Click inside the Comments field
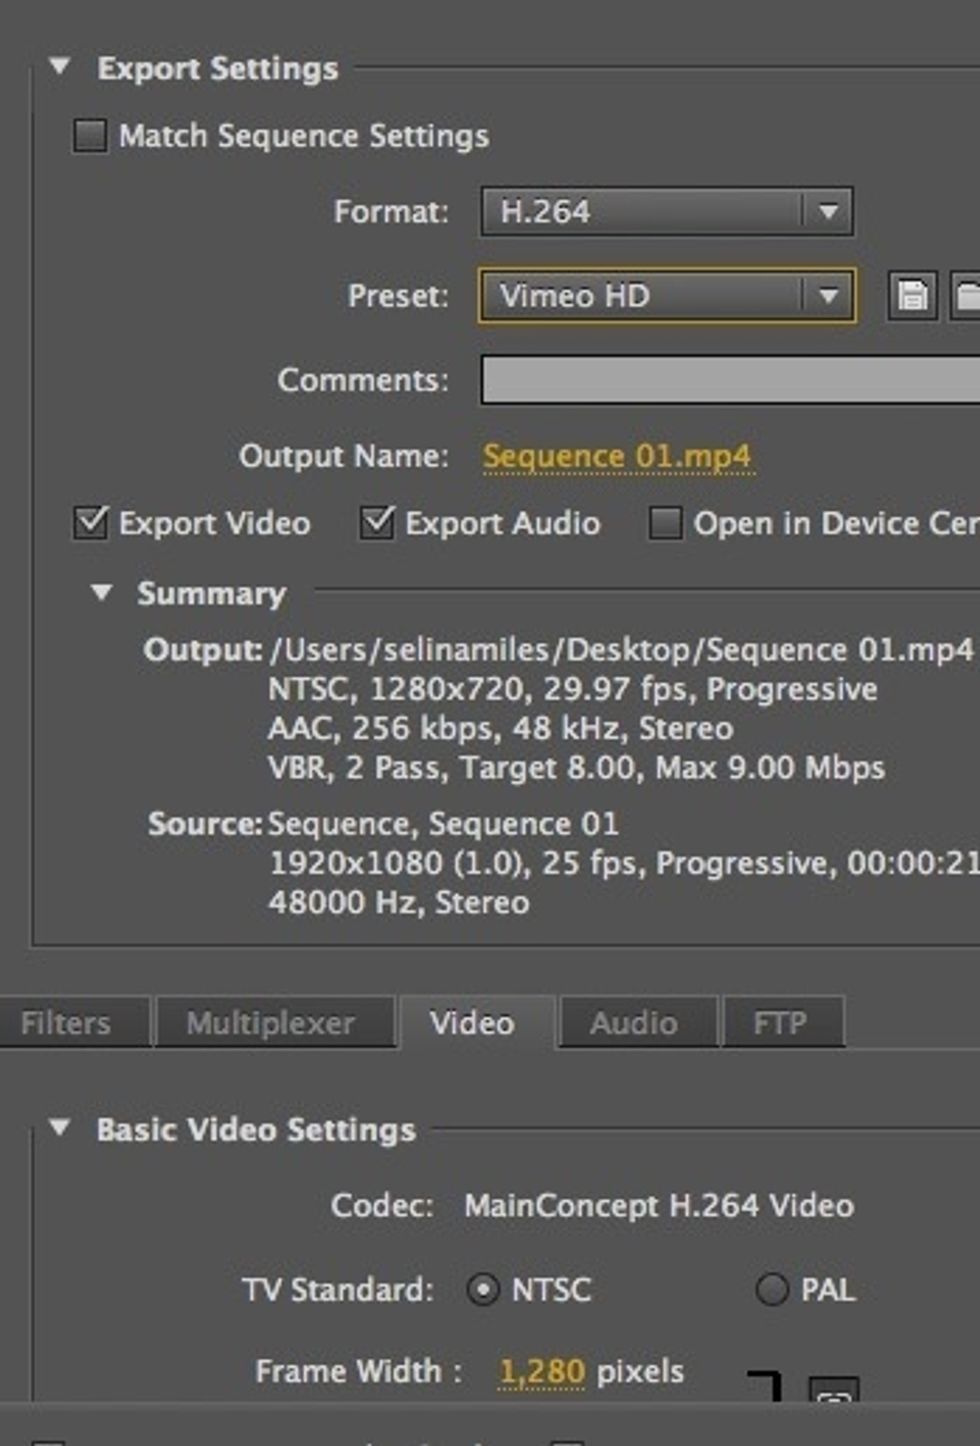Viewport: 980px width, 1446px height. click(700, 380)
